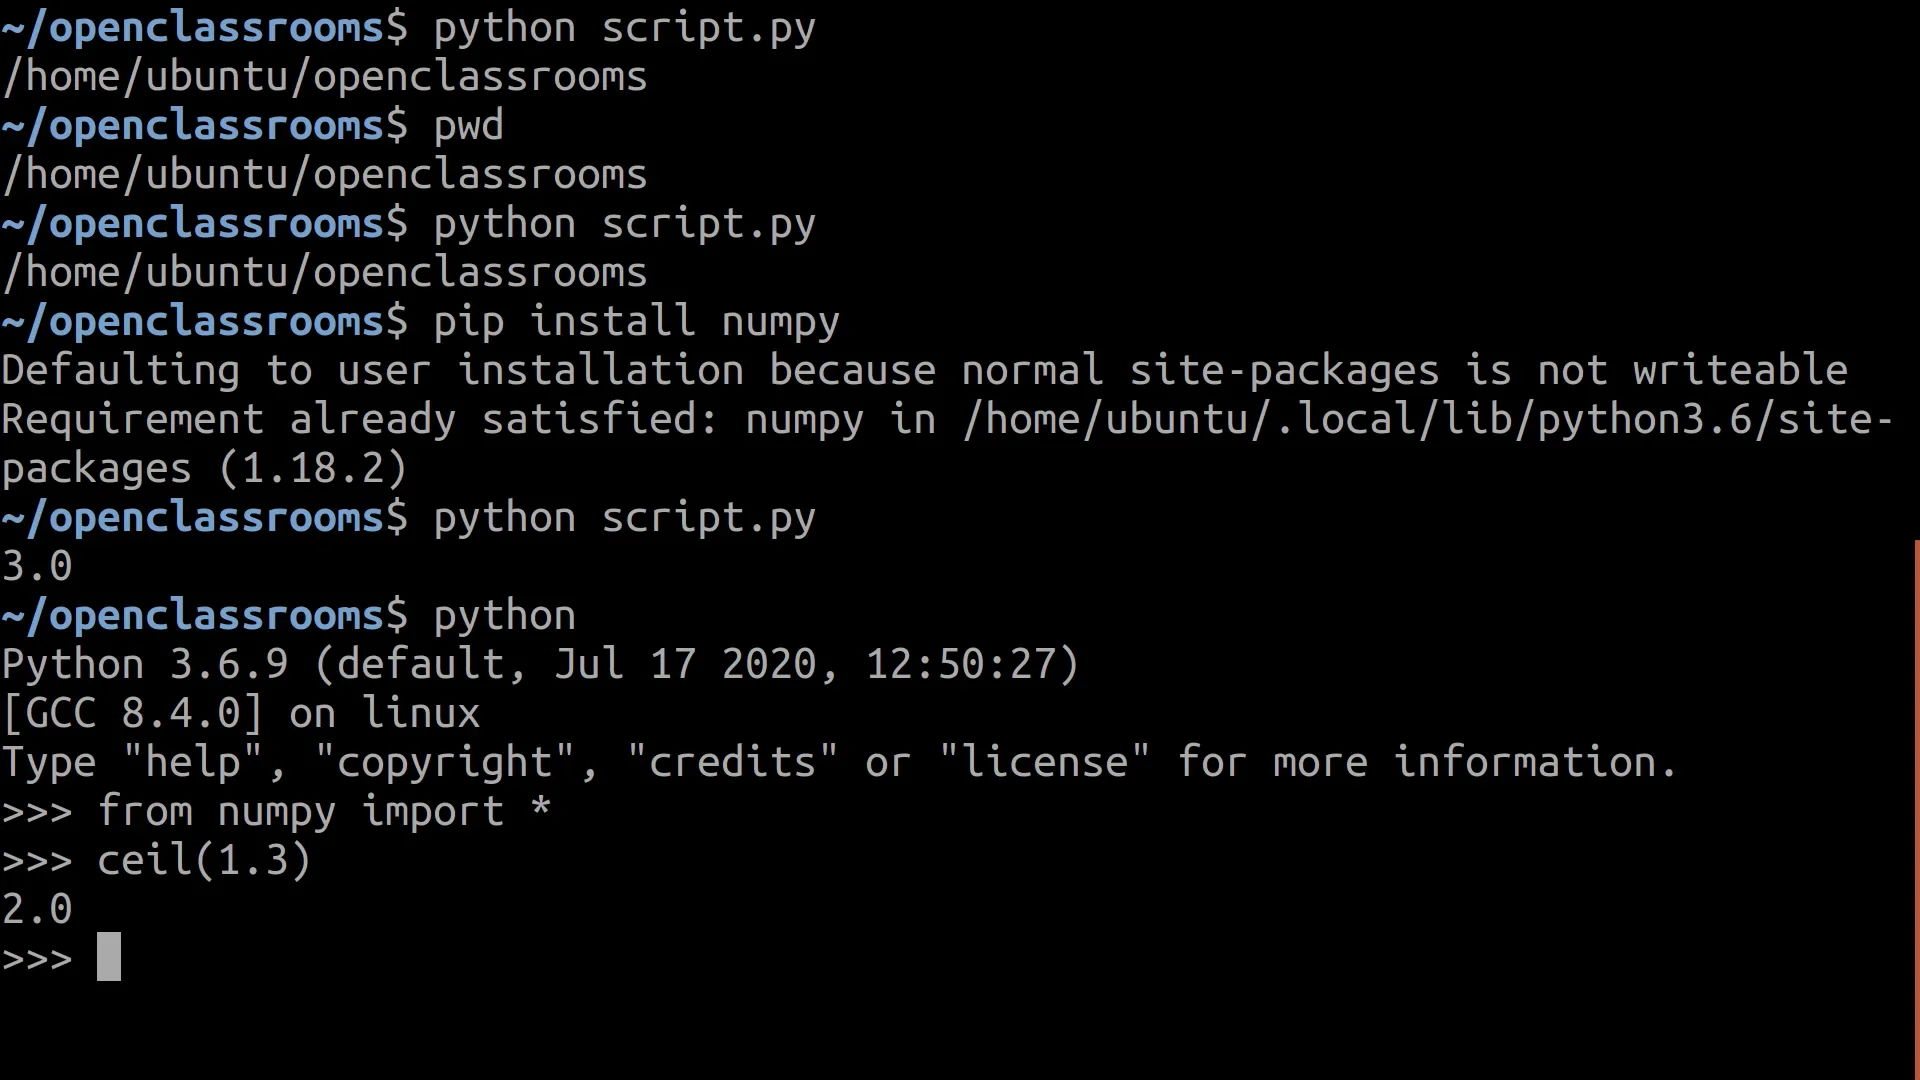This screenshot has height=1080, width=1920.
Task: Click the 'Python 3.6.9' version banner line
Action: coord(540,665)
